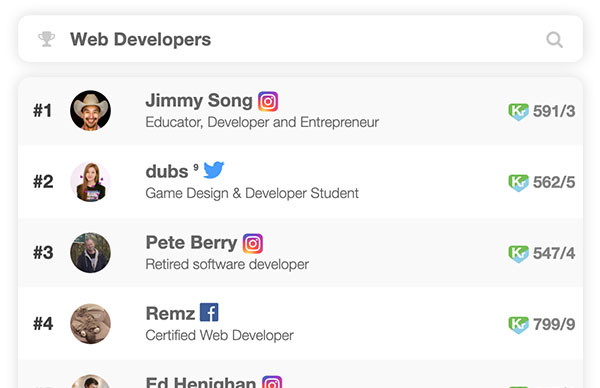Click the Kred badge next to 591/3

518,112
